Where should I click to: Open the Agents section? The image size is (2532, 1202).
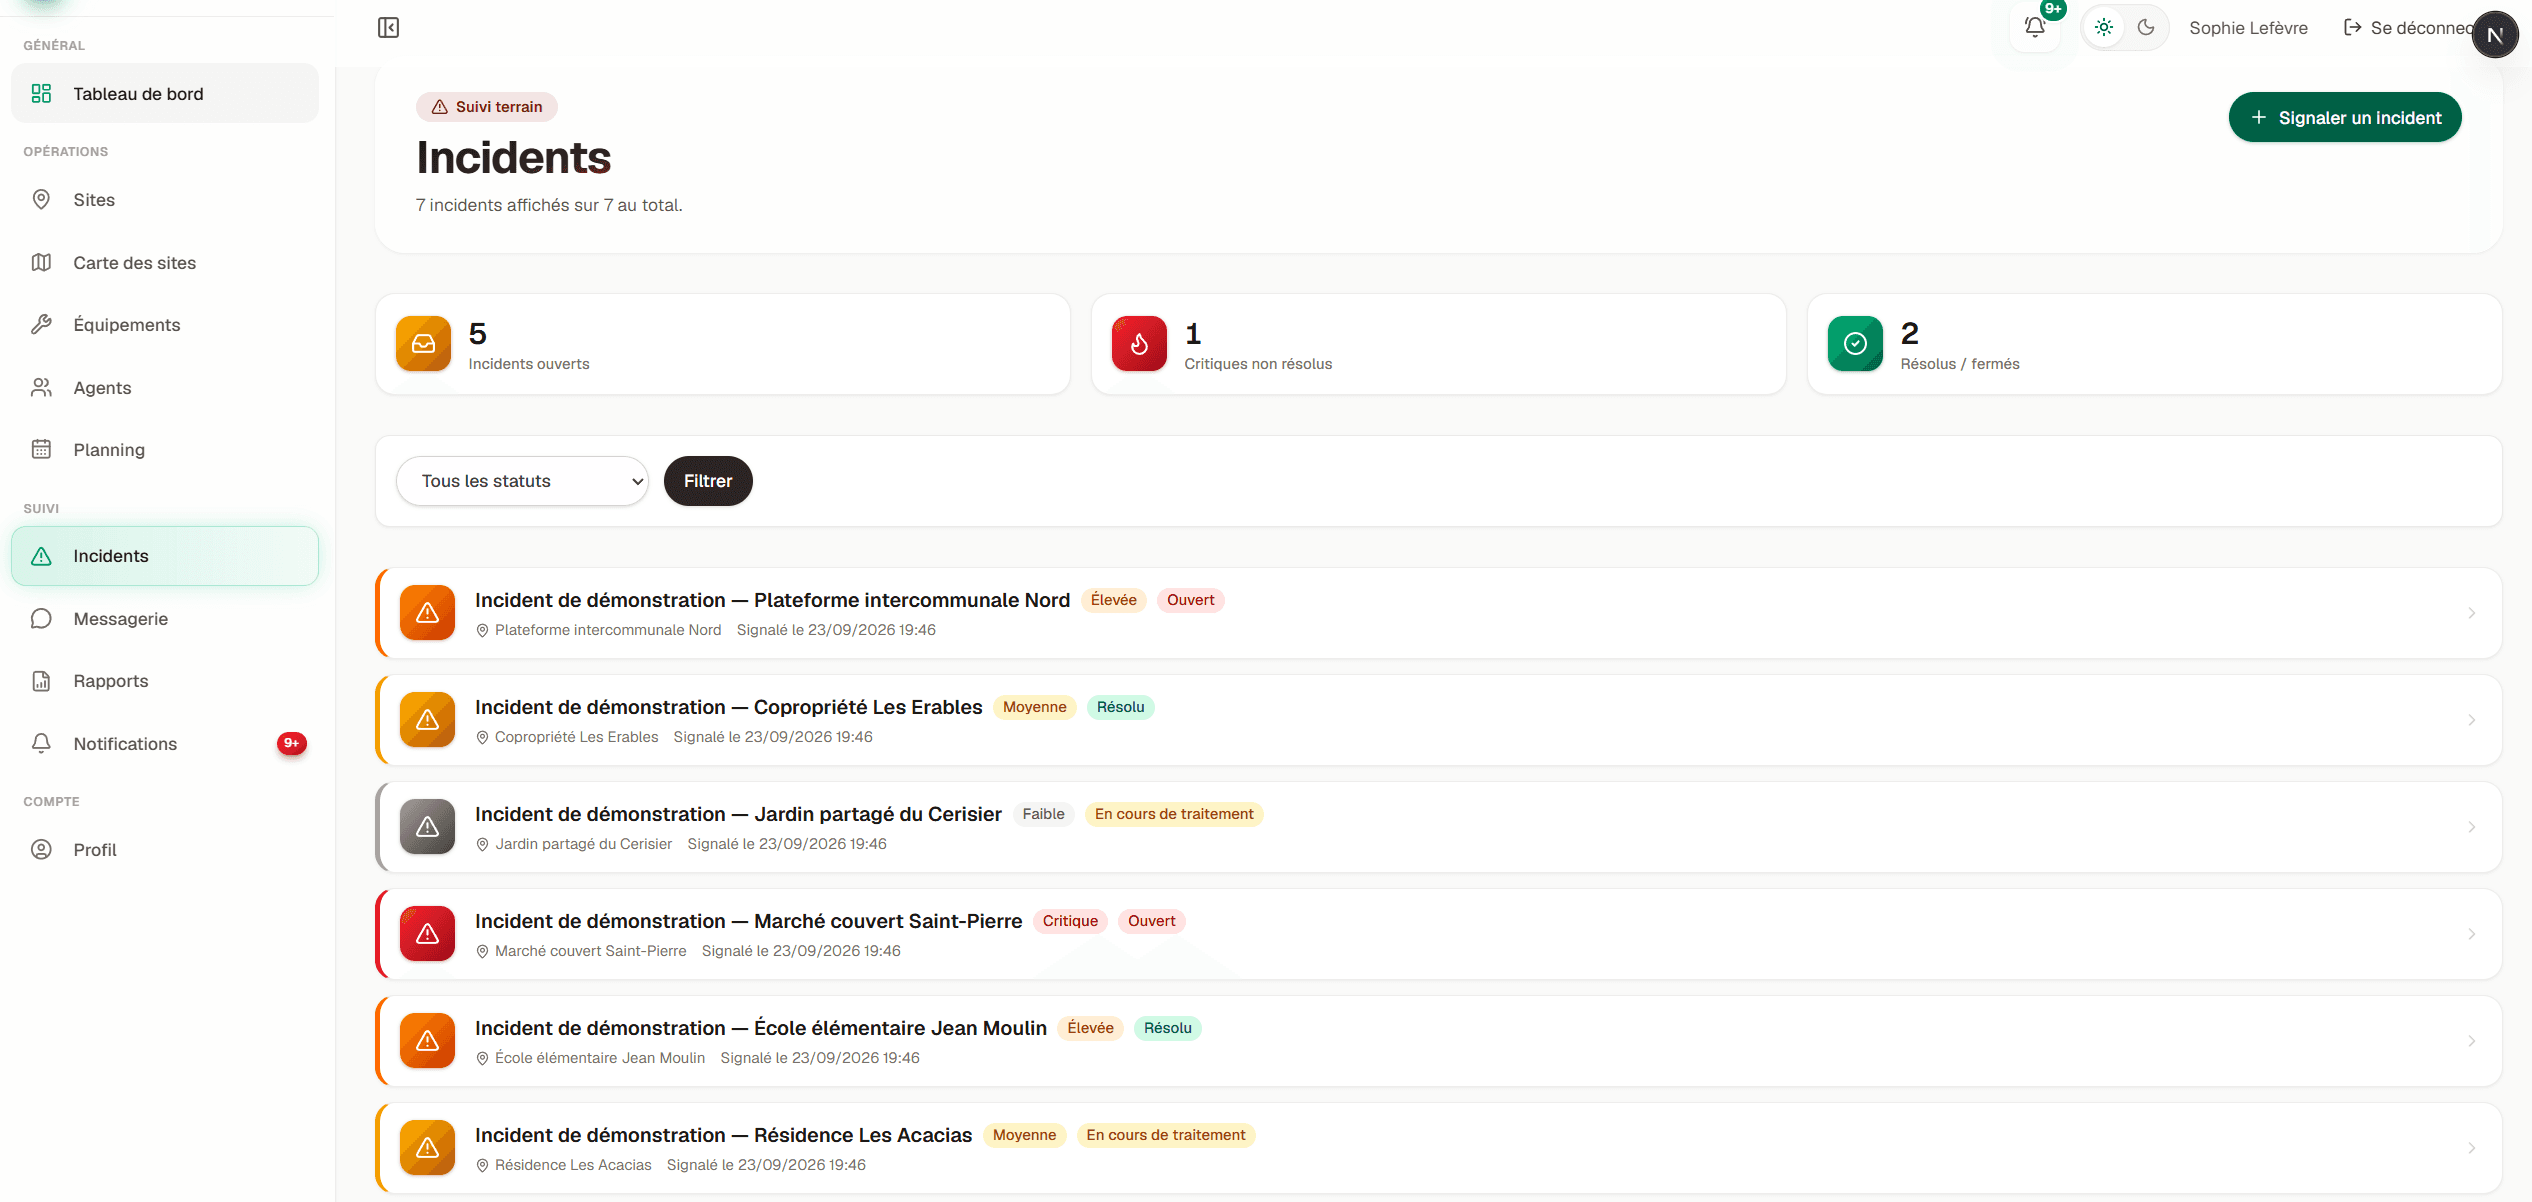[x=165, y=388]
